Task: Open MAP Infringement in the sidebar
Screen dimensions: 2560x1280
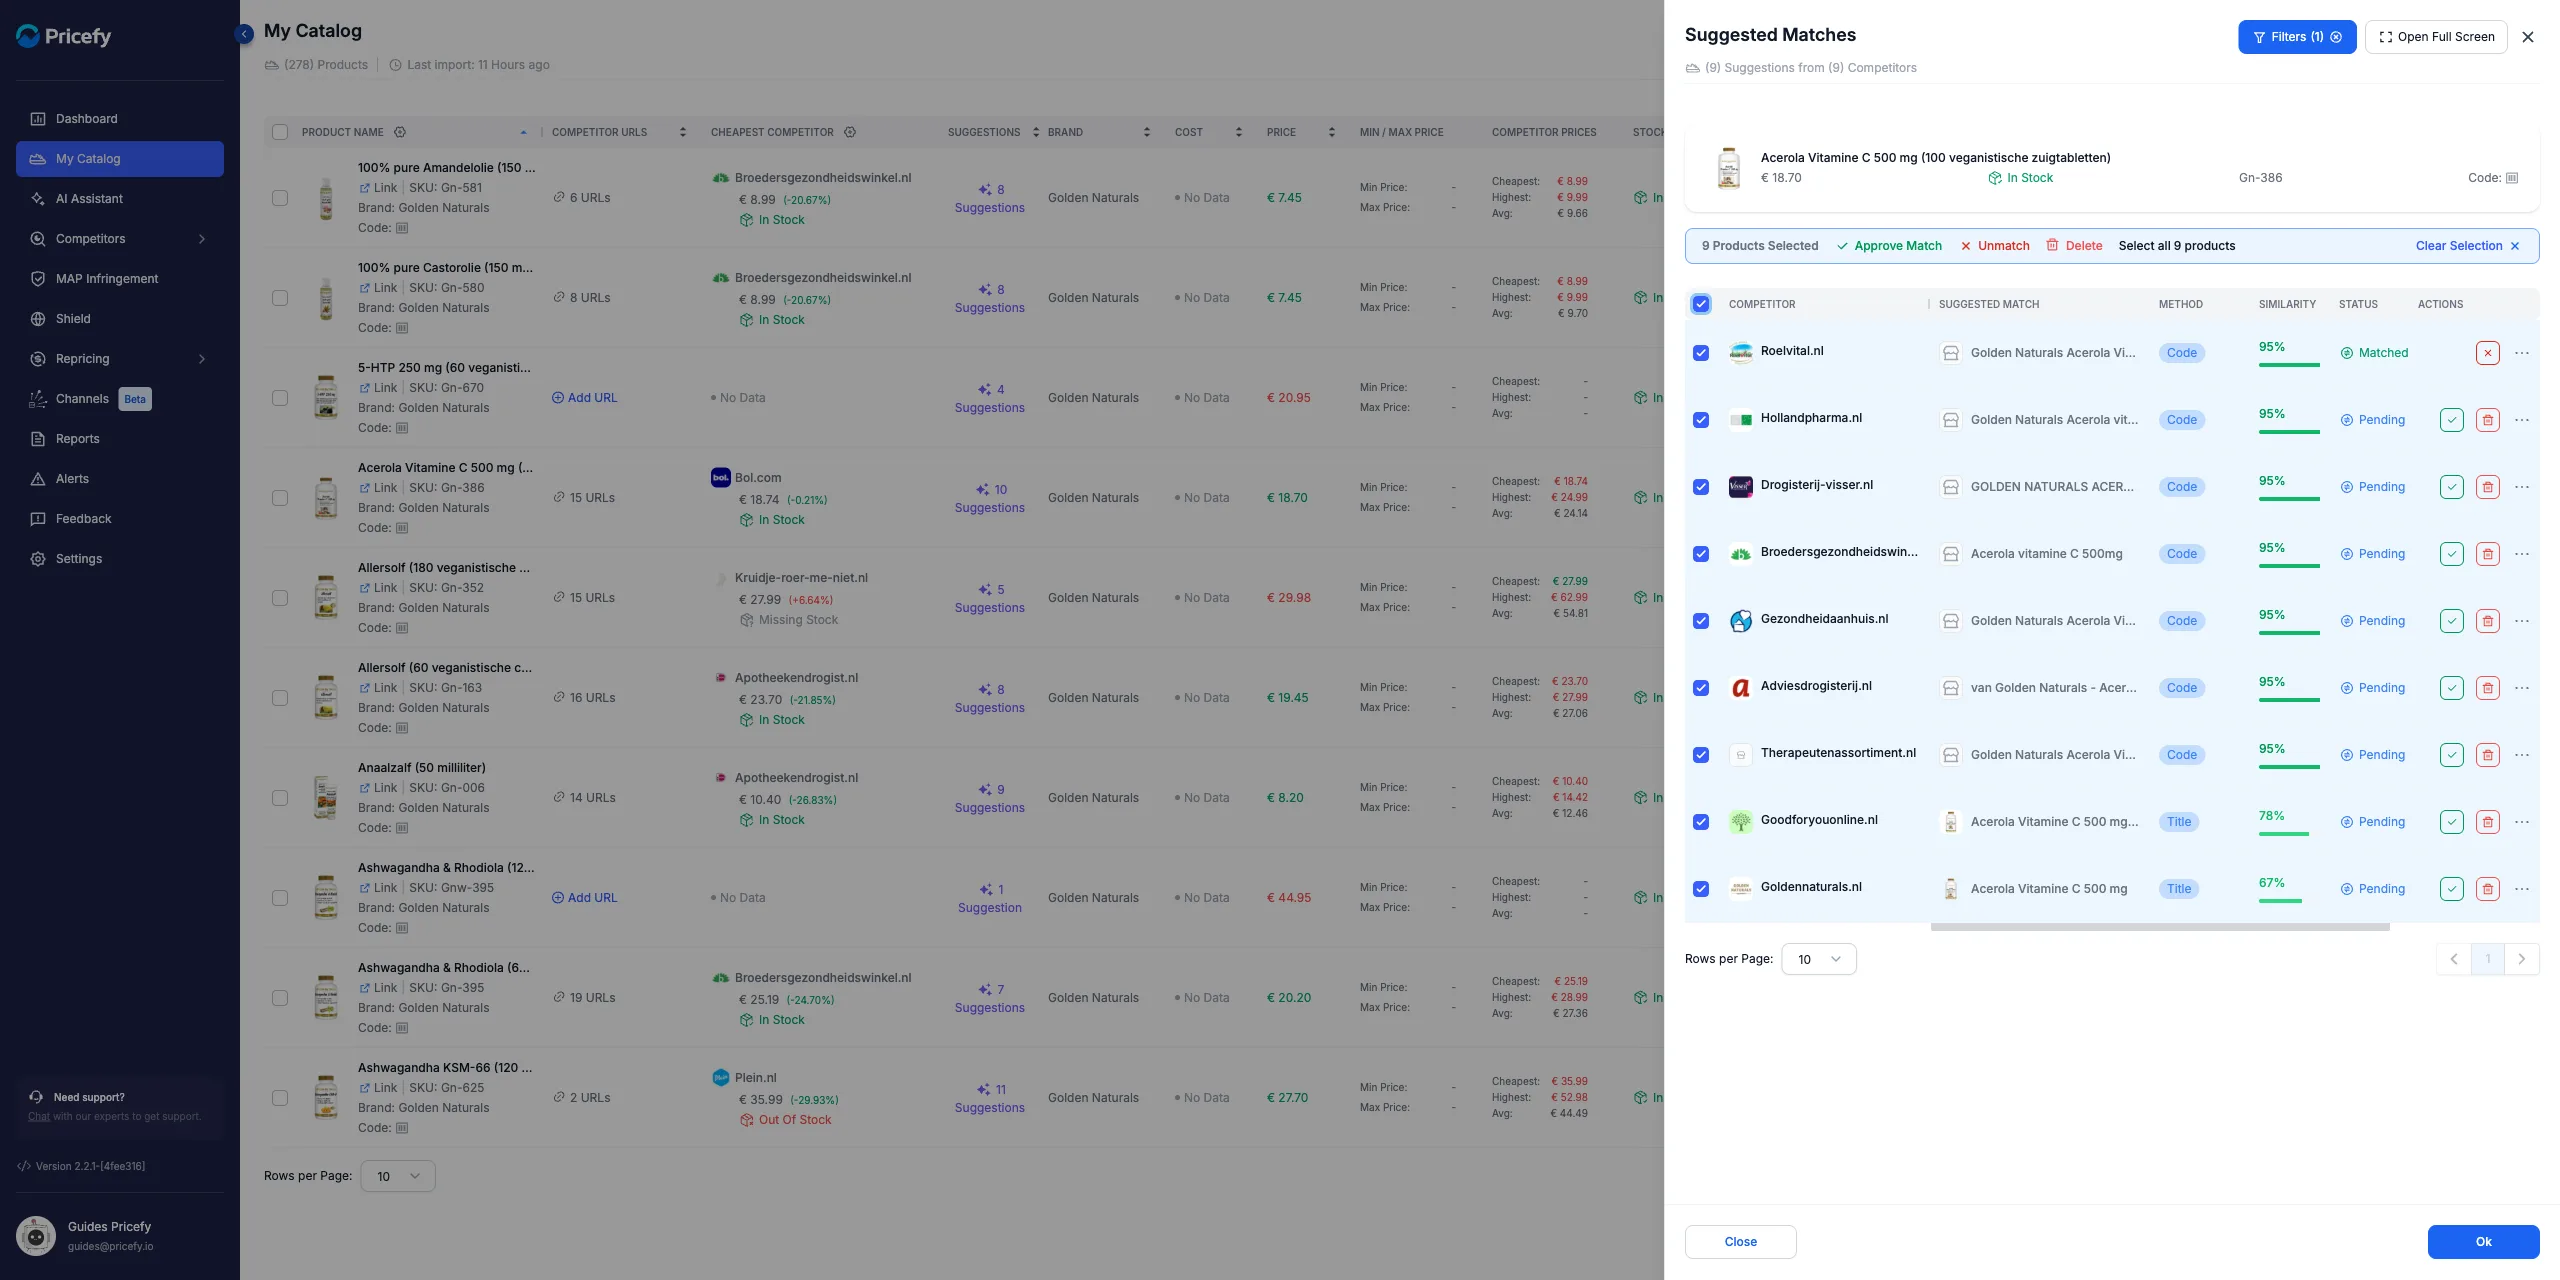Action: pyautogui.click(x=120, y=279)
